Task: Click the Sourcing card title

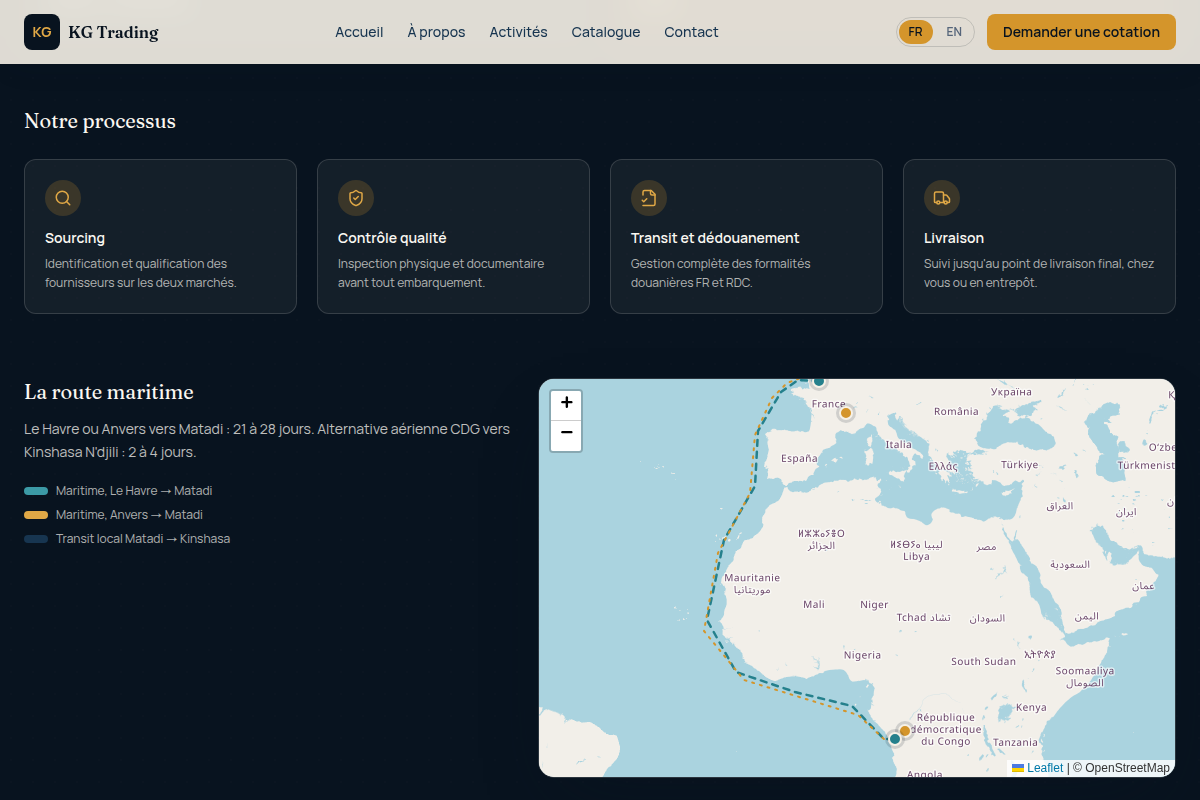Action: (75, 238)
